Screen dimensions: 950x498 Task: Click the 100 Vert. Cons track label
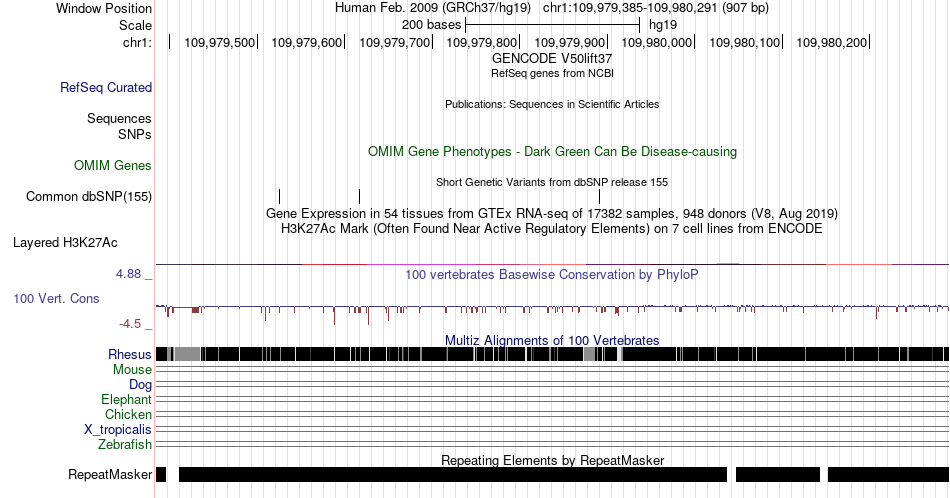click(x=56, y=299)
